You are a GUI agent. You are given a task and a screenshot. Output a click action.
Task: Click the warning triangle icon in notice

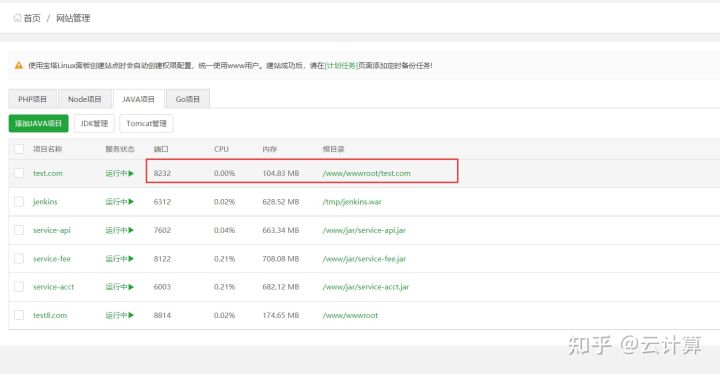pos(18,65)
